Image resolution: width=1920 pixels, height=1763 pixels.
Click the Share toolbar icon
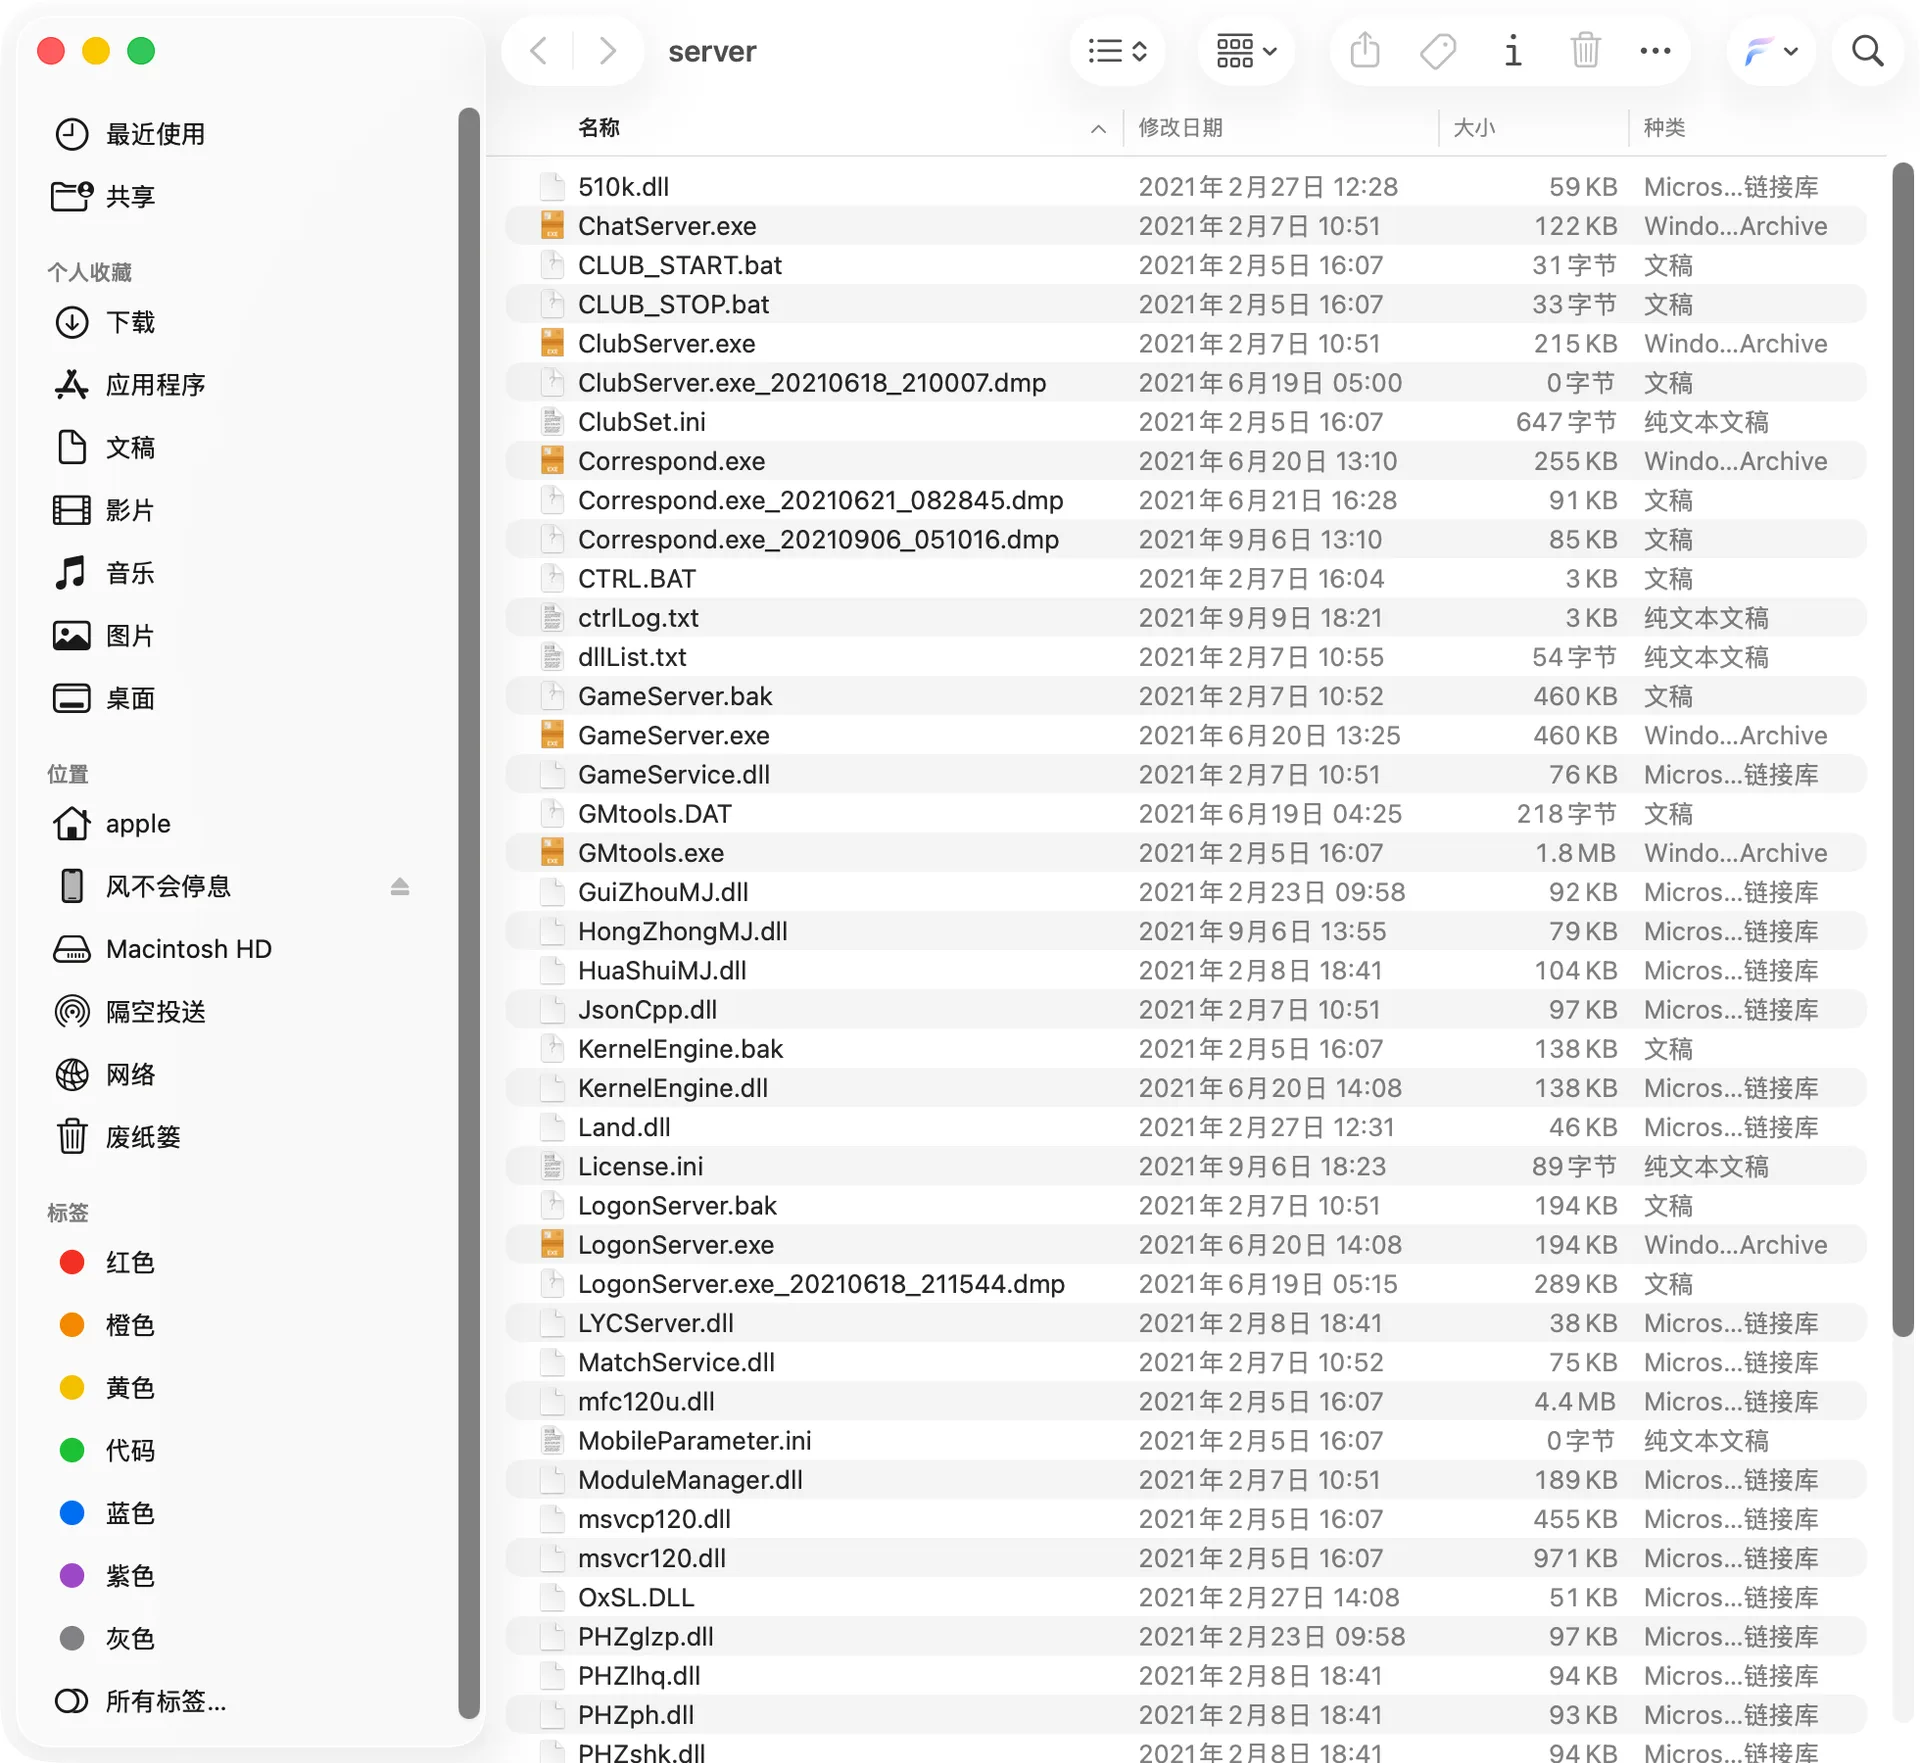click(x=1364, y=51)
